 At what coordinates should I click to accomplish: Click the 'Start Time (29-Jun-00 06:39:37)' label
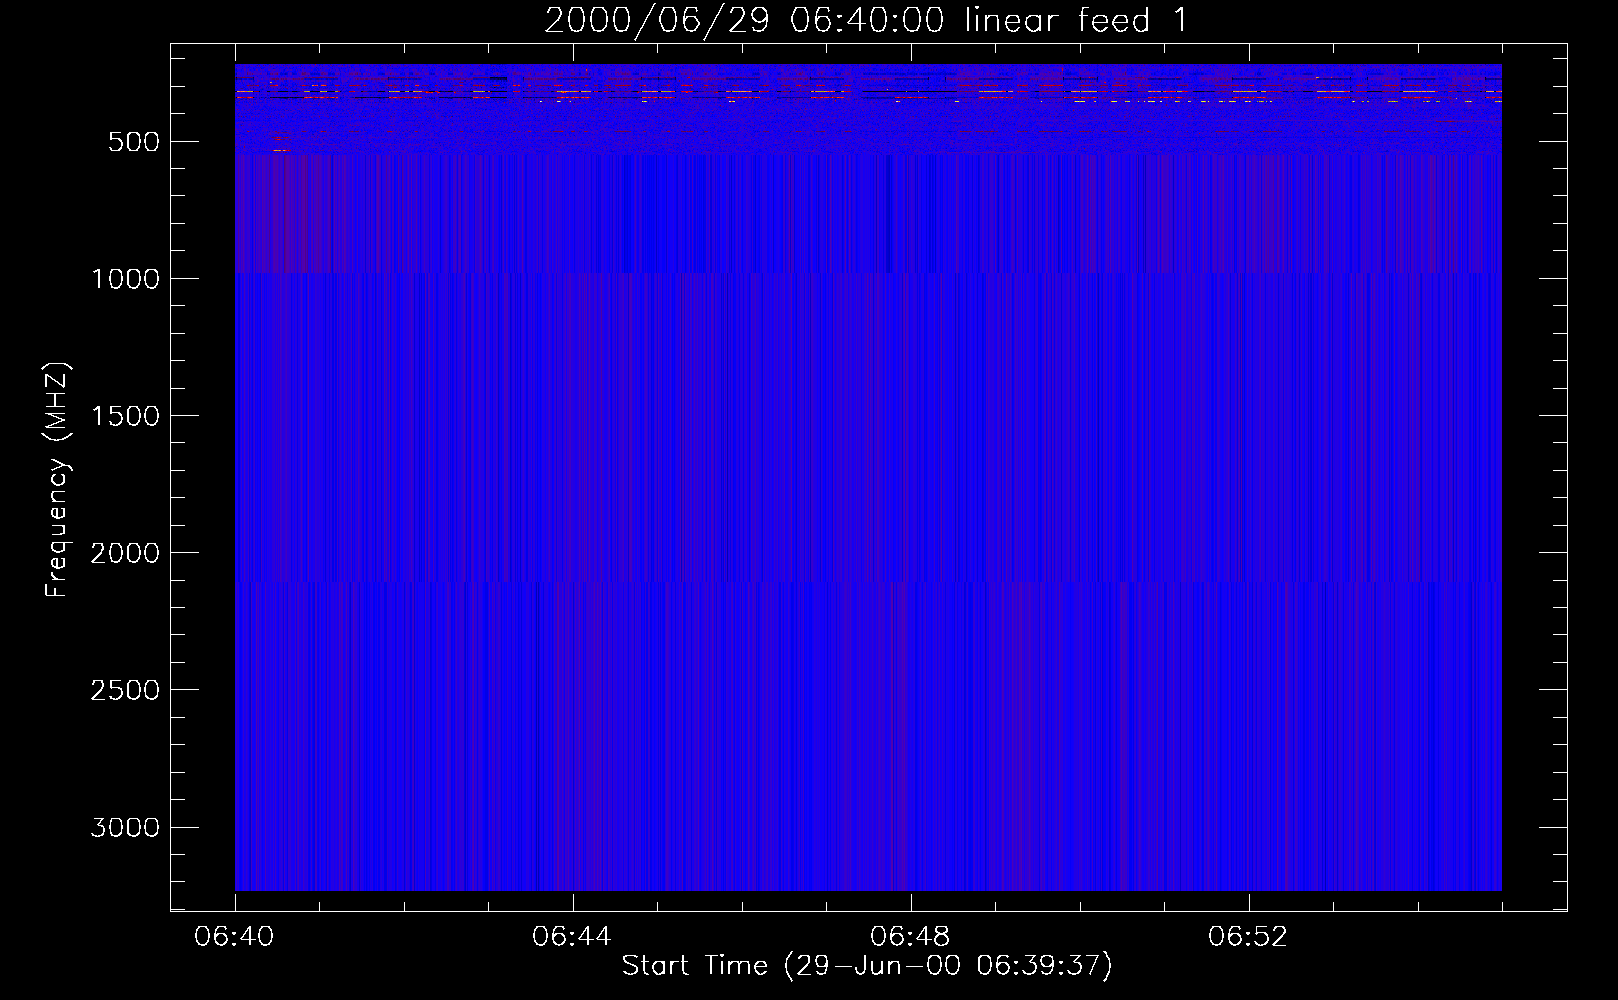tap(867, 966)
